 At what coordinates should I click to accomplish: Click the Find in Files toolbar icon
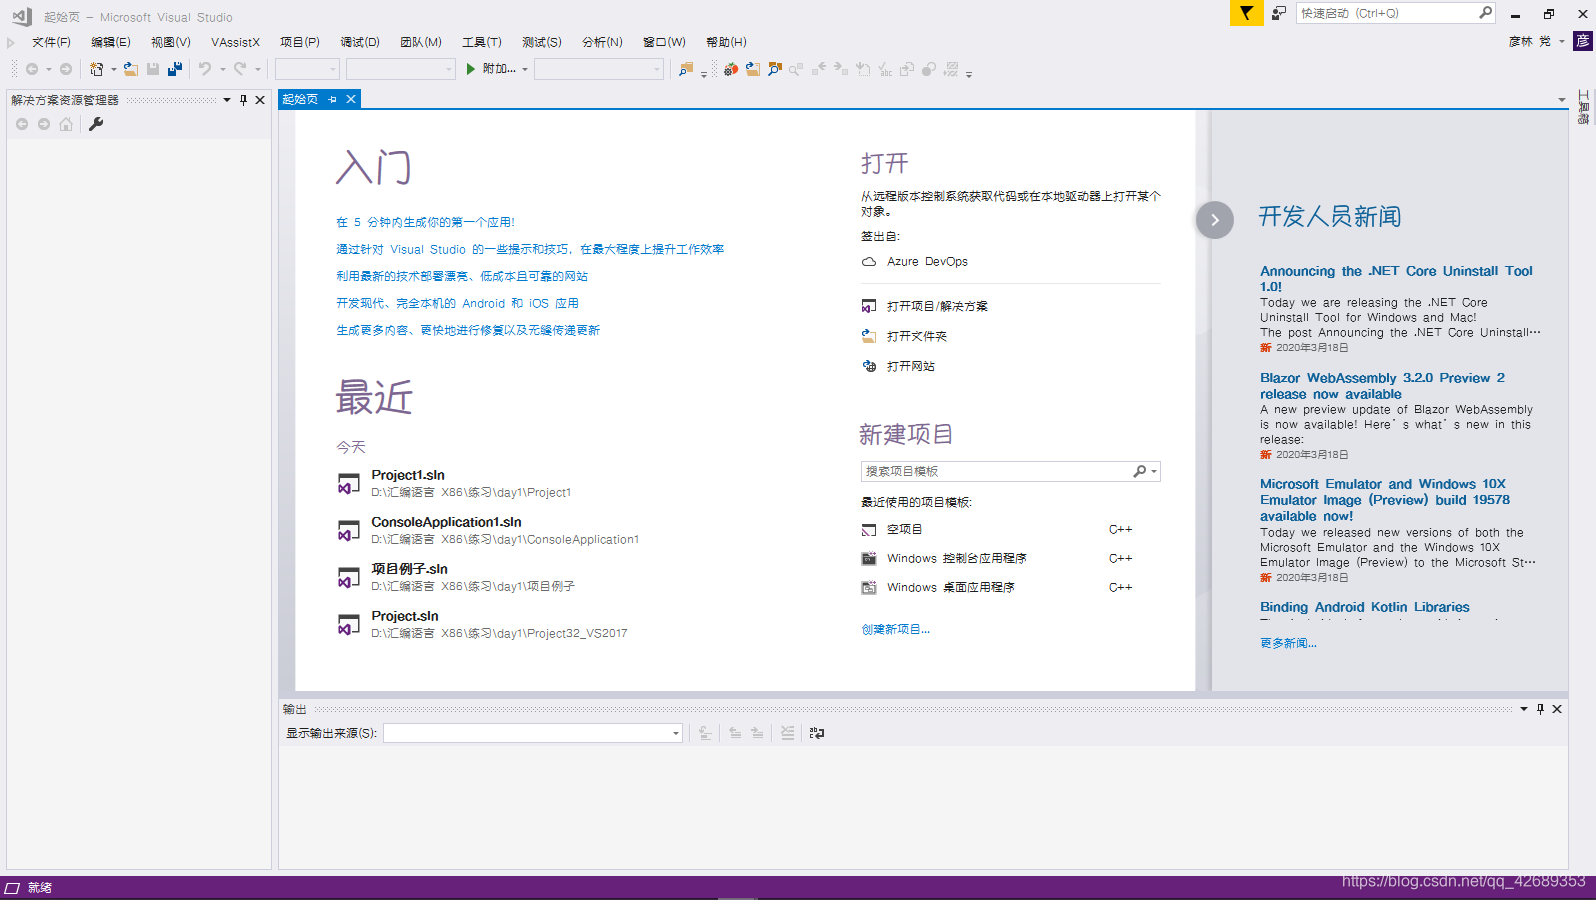pos(686,69)
